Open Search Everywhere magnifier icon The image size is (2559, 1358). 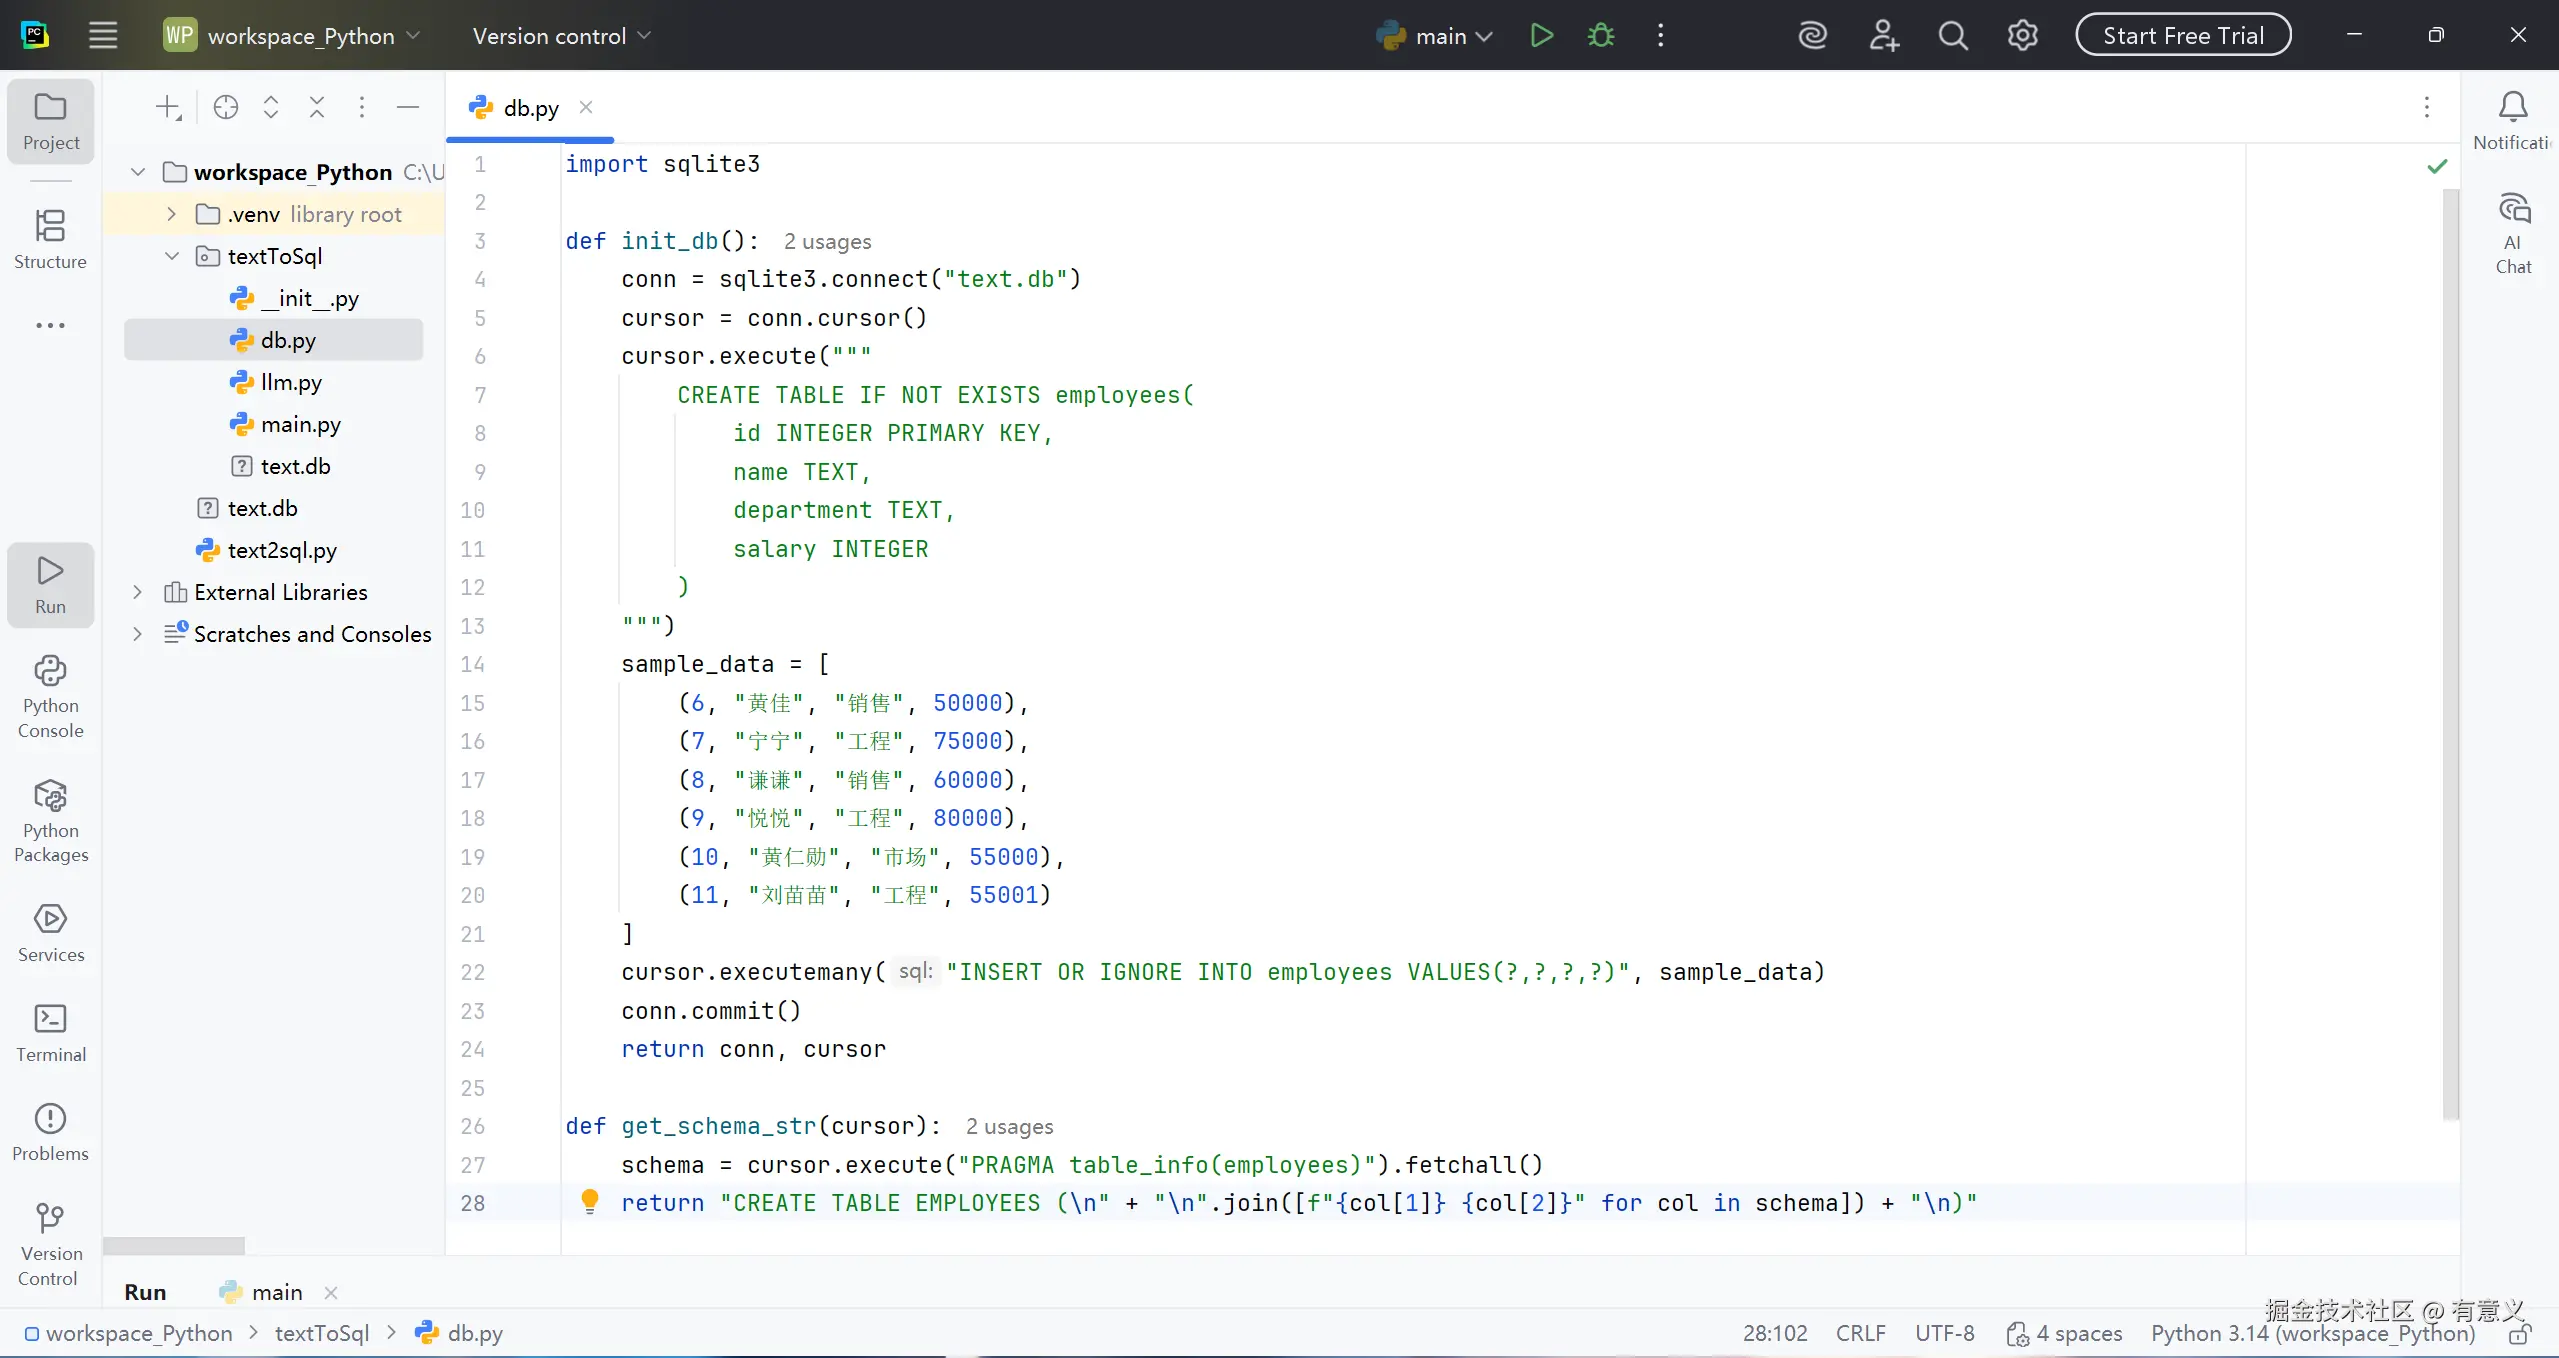1952,36
